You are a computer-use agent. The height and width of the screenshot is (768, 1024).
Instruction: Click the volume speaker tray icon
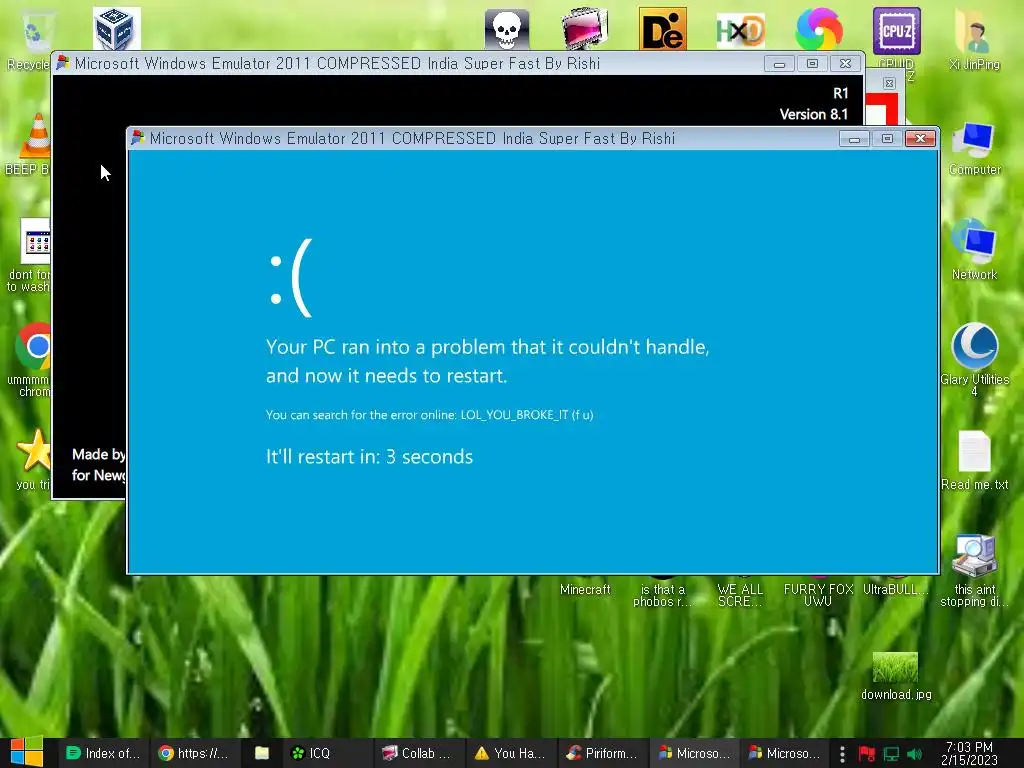coord(914,754)
